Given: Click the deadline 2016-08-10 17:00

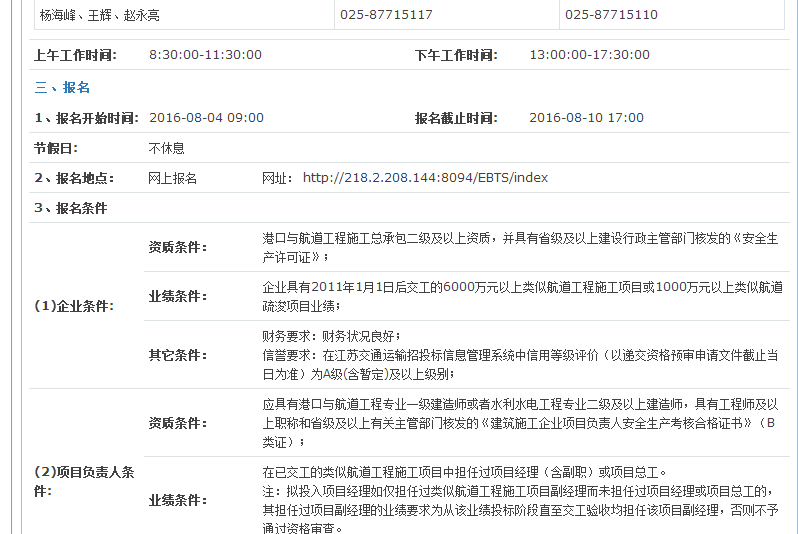Looking at the screenshot, I should (586, 118).
